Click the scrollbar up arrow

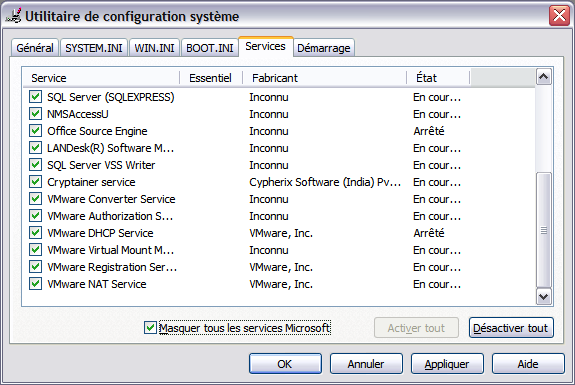pyautogui.click(x=543, y=77)
